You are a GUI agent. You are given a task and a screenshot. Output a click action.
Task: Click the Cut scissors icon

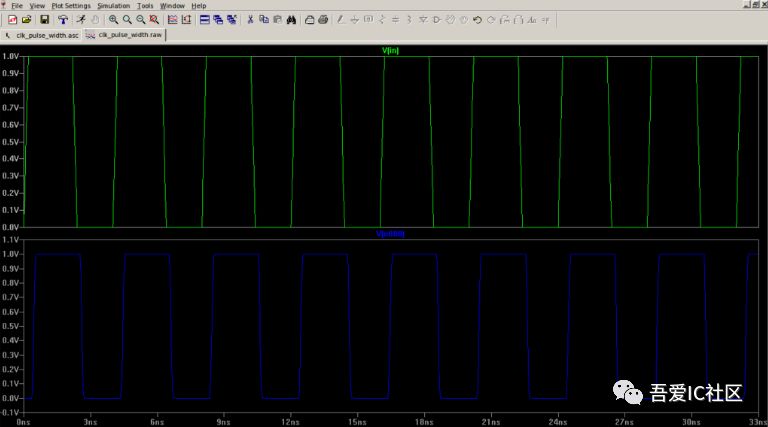coord(250,19)
